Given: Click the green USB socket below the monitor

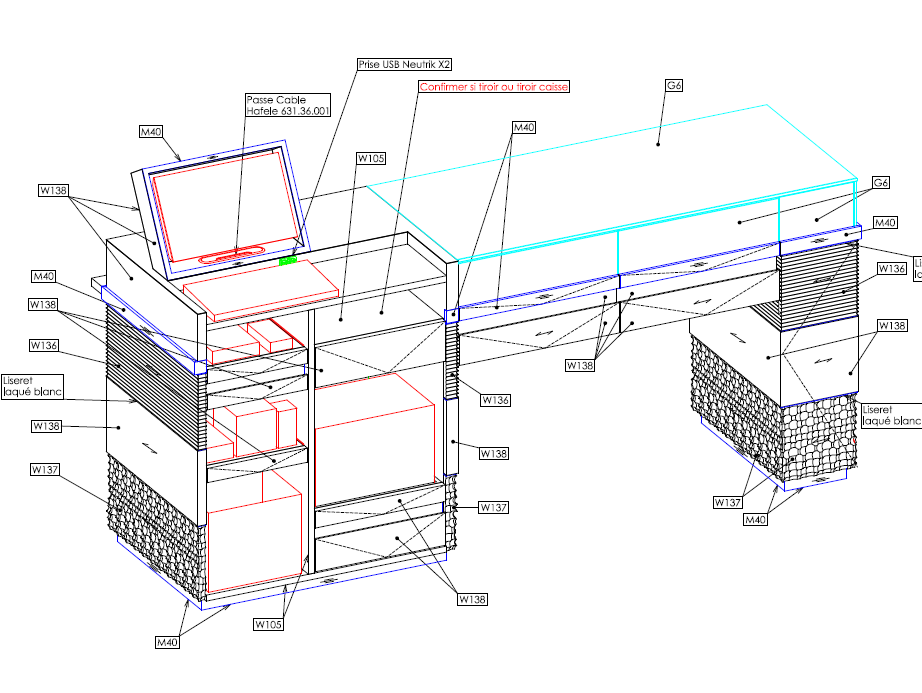Looking at the screenshot, I should tap(289, 261).
